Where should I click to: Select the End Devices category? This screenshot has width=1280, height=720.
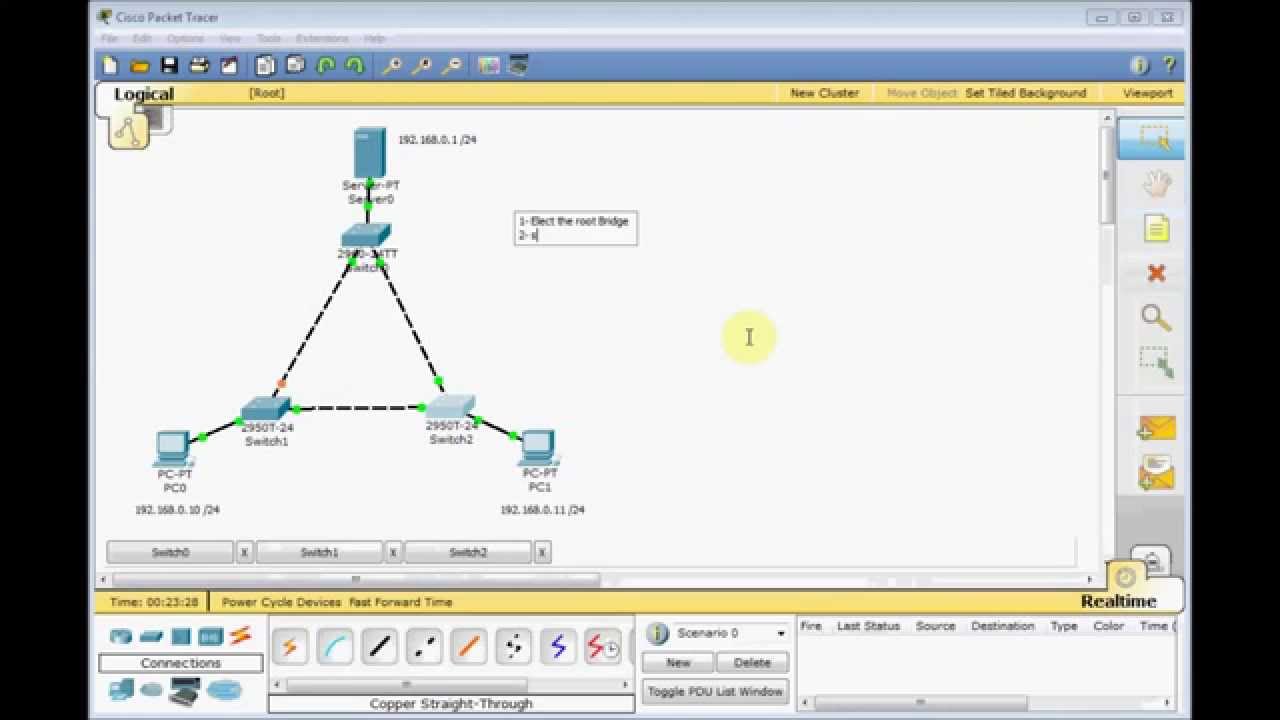[121, 689]
